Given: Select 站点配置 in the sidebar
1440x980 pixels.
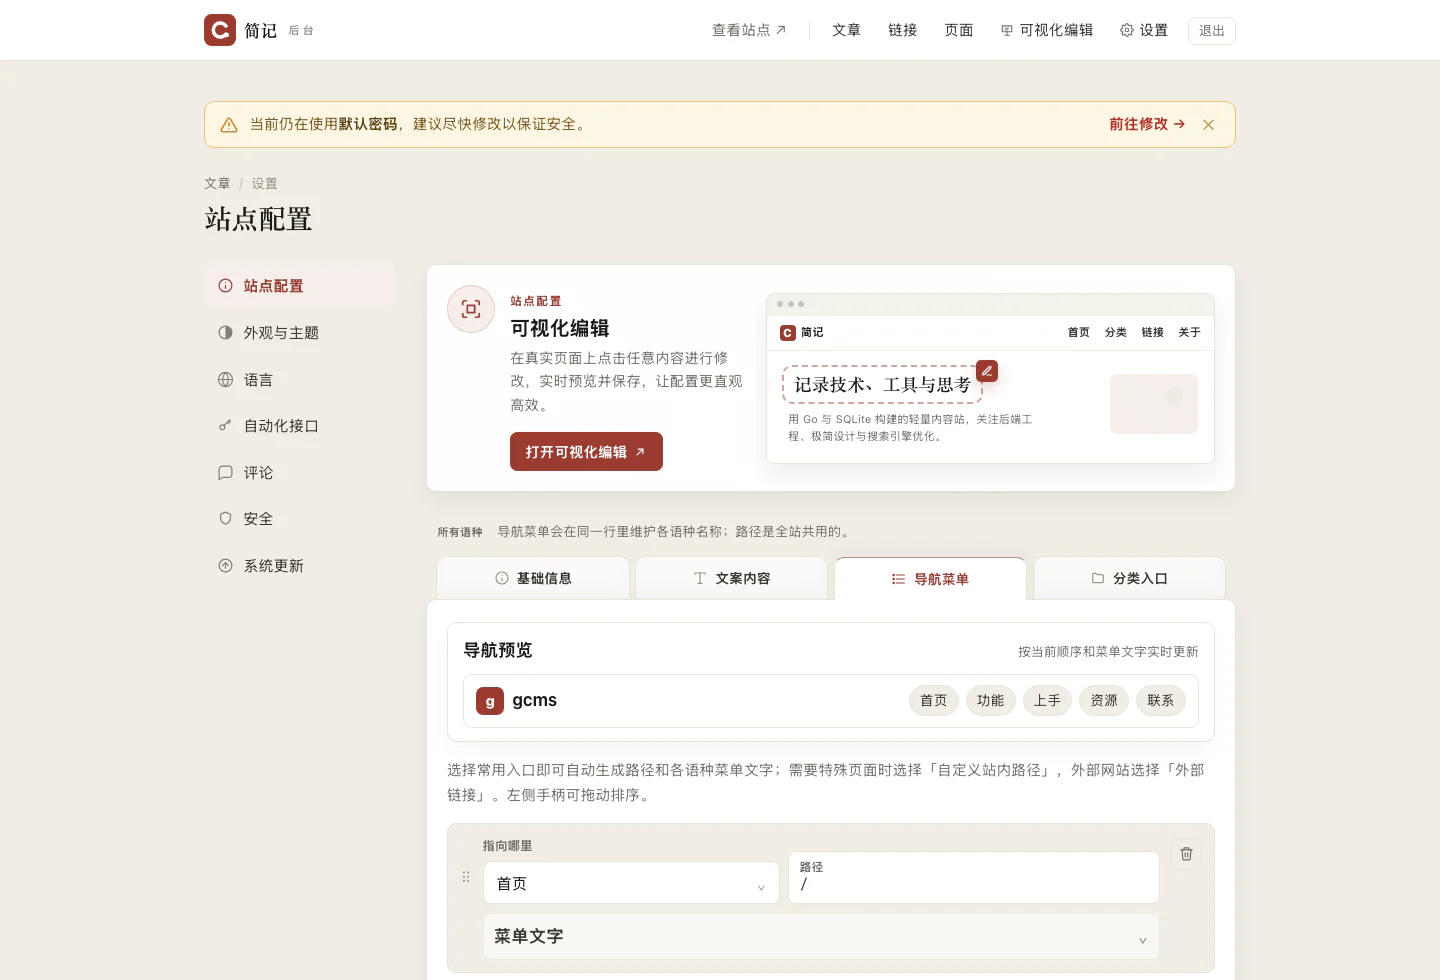Looking at the screenshot, I should point(300,286).
